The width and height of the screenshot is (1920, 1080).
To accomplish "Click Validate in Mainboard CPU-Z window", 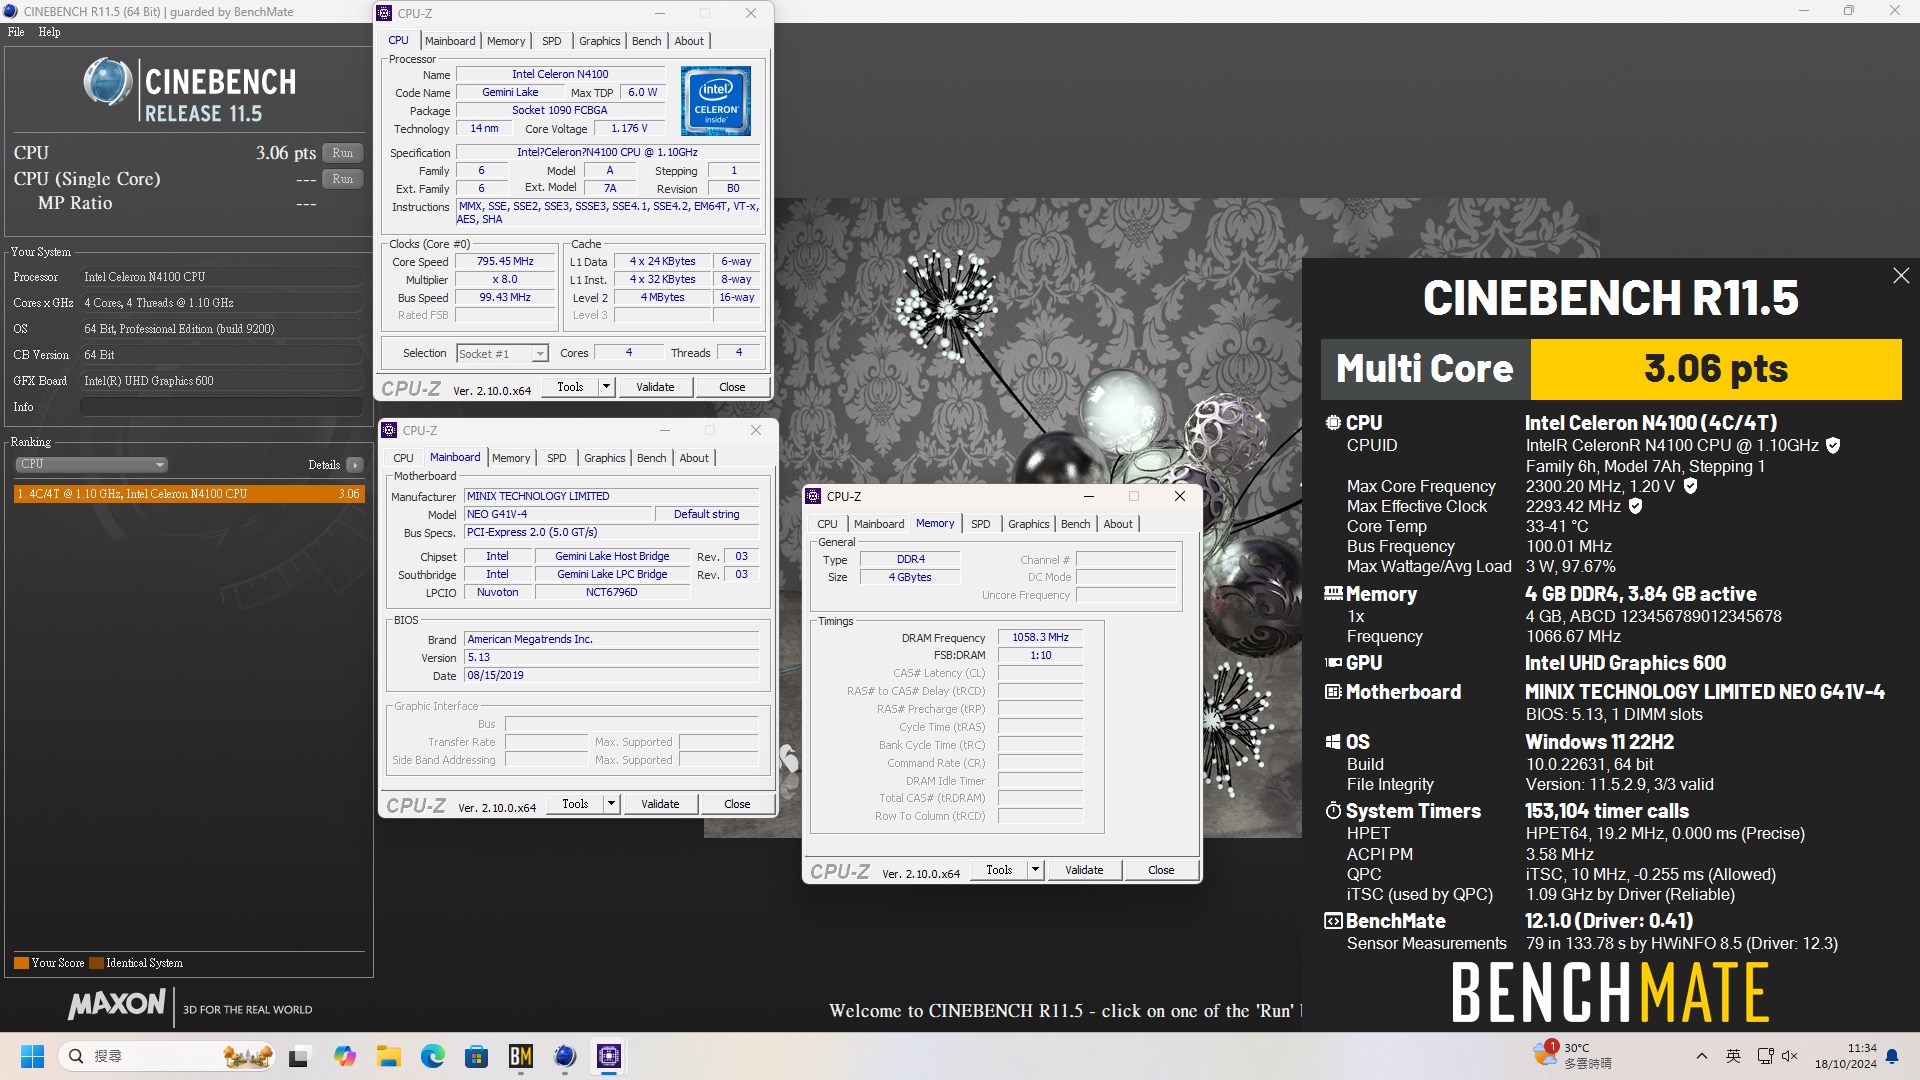I will [x=660, y=804].
